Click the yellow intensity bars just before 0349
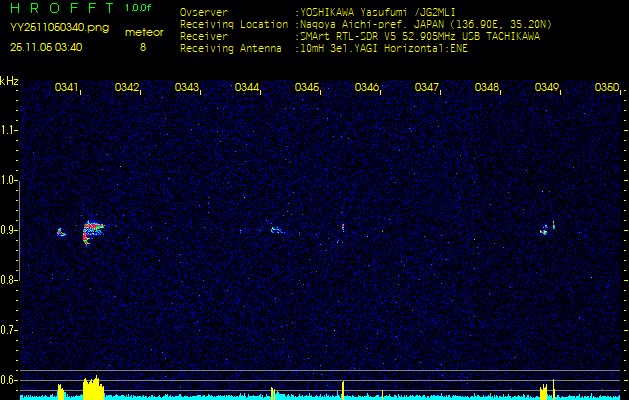Viewport: 629px width, 400px height. point(544,392)
